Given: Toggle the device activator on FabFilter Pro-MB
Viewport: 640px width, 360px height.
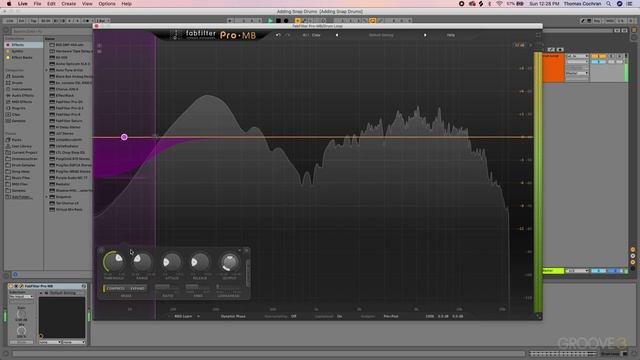Looking at the screenshot, I should pyautogui.click(x=11, y=286).
